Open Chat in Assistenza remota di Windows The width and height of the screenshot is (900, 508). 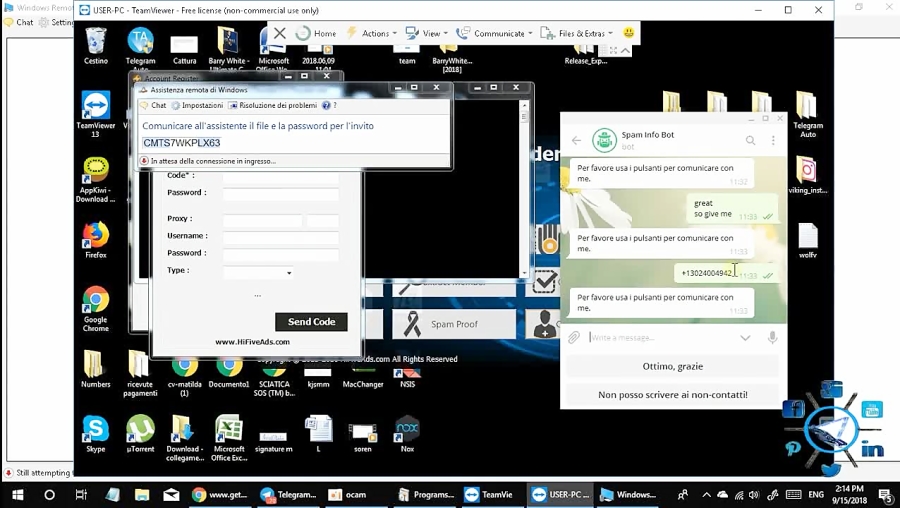154,106
